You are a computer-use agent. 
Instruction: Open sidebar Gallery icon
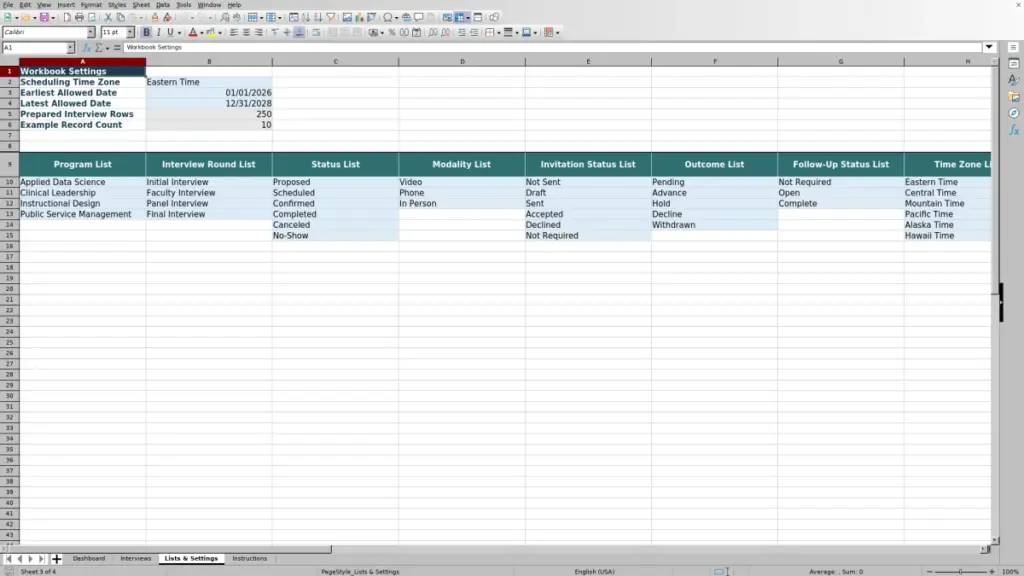[1014, 97]
